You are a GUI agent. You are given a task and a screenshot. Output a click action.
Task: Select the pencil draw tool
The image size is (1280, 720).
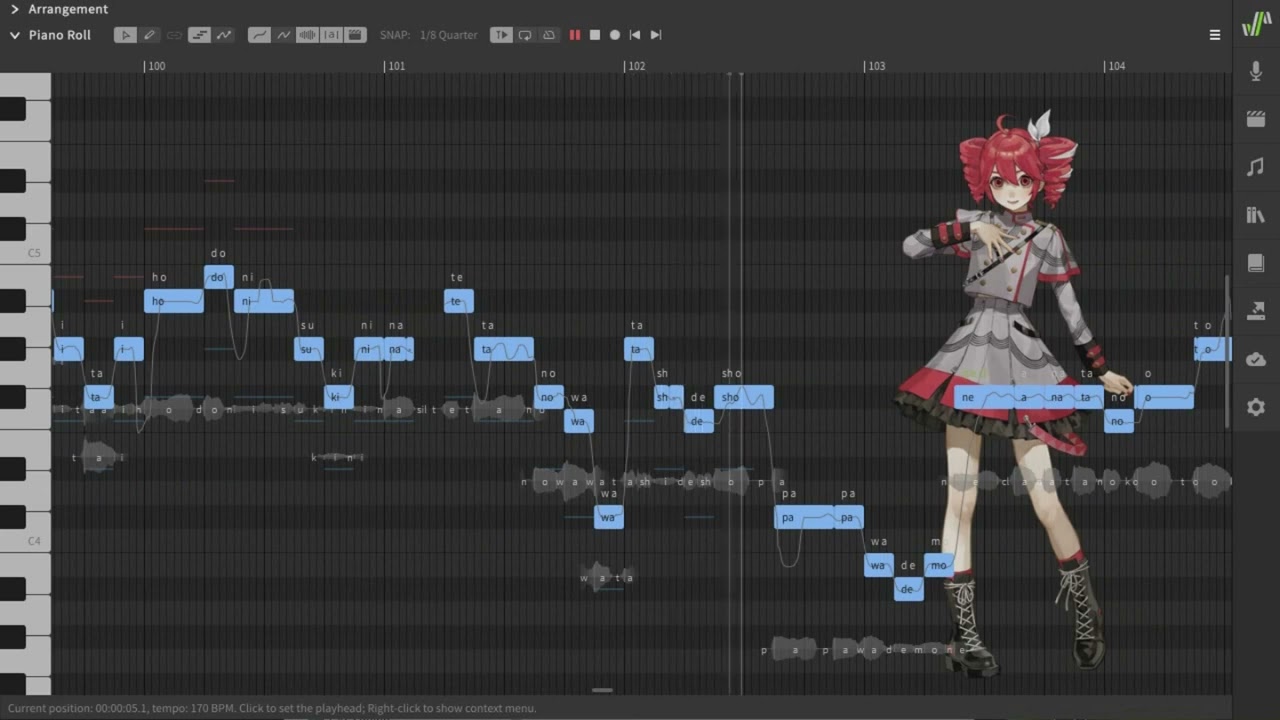pyautogui.click(x=149, y=35)
